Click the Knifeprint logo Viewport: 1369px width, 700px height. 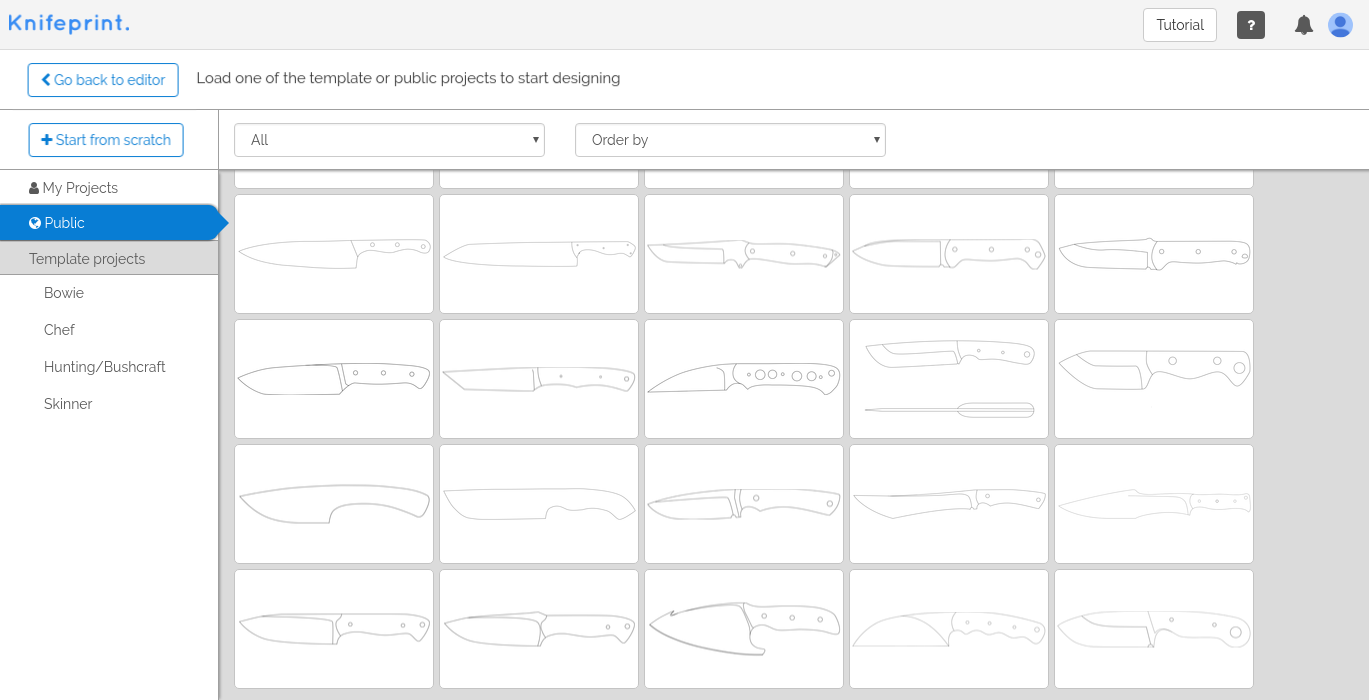(69, 23)
